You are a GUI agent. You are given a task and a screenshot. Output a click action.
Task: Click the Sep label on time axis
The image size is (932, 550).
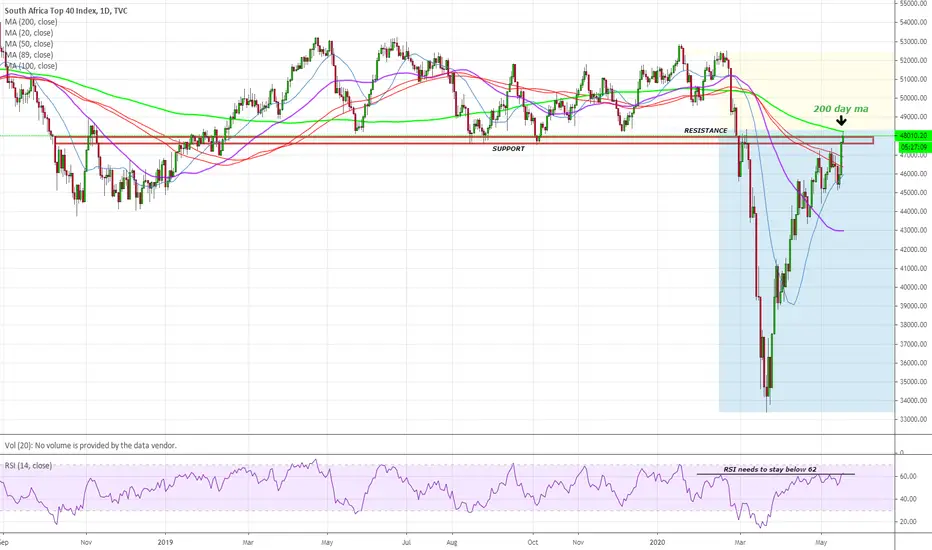4,542
